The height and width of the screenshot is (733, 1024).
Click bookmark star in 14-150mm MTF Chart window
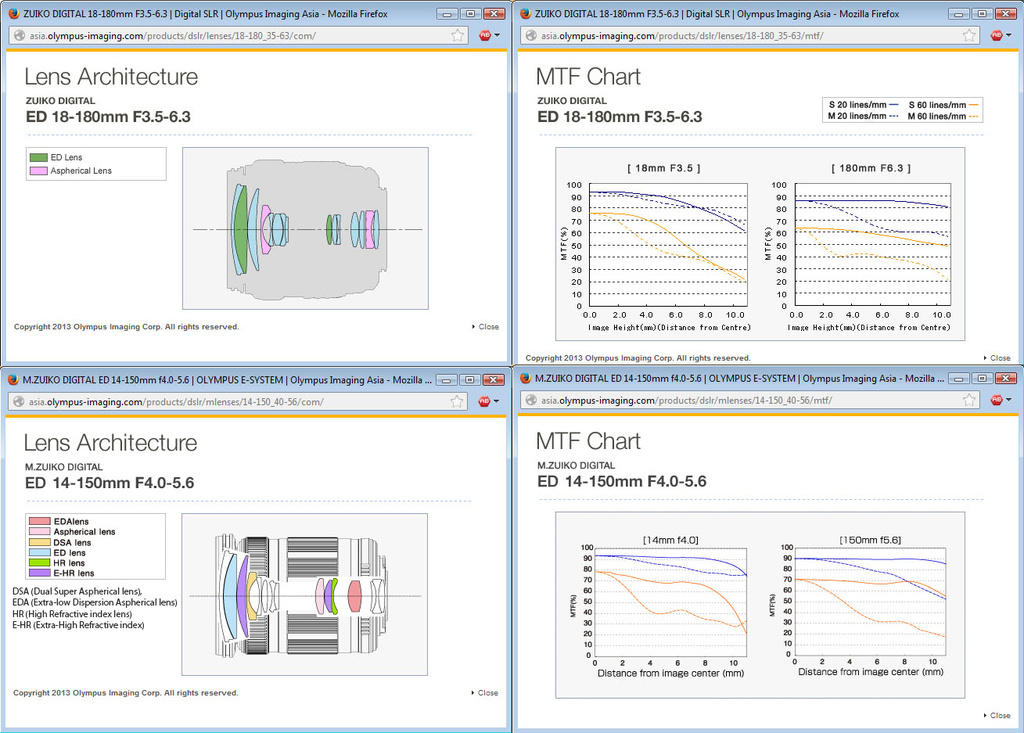(x=969, y=400)
